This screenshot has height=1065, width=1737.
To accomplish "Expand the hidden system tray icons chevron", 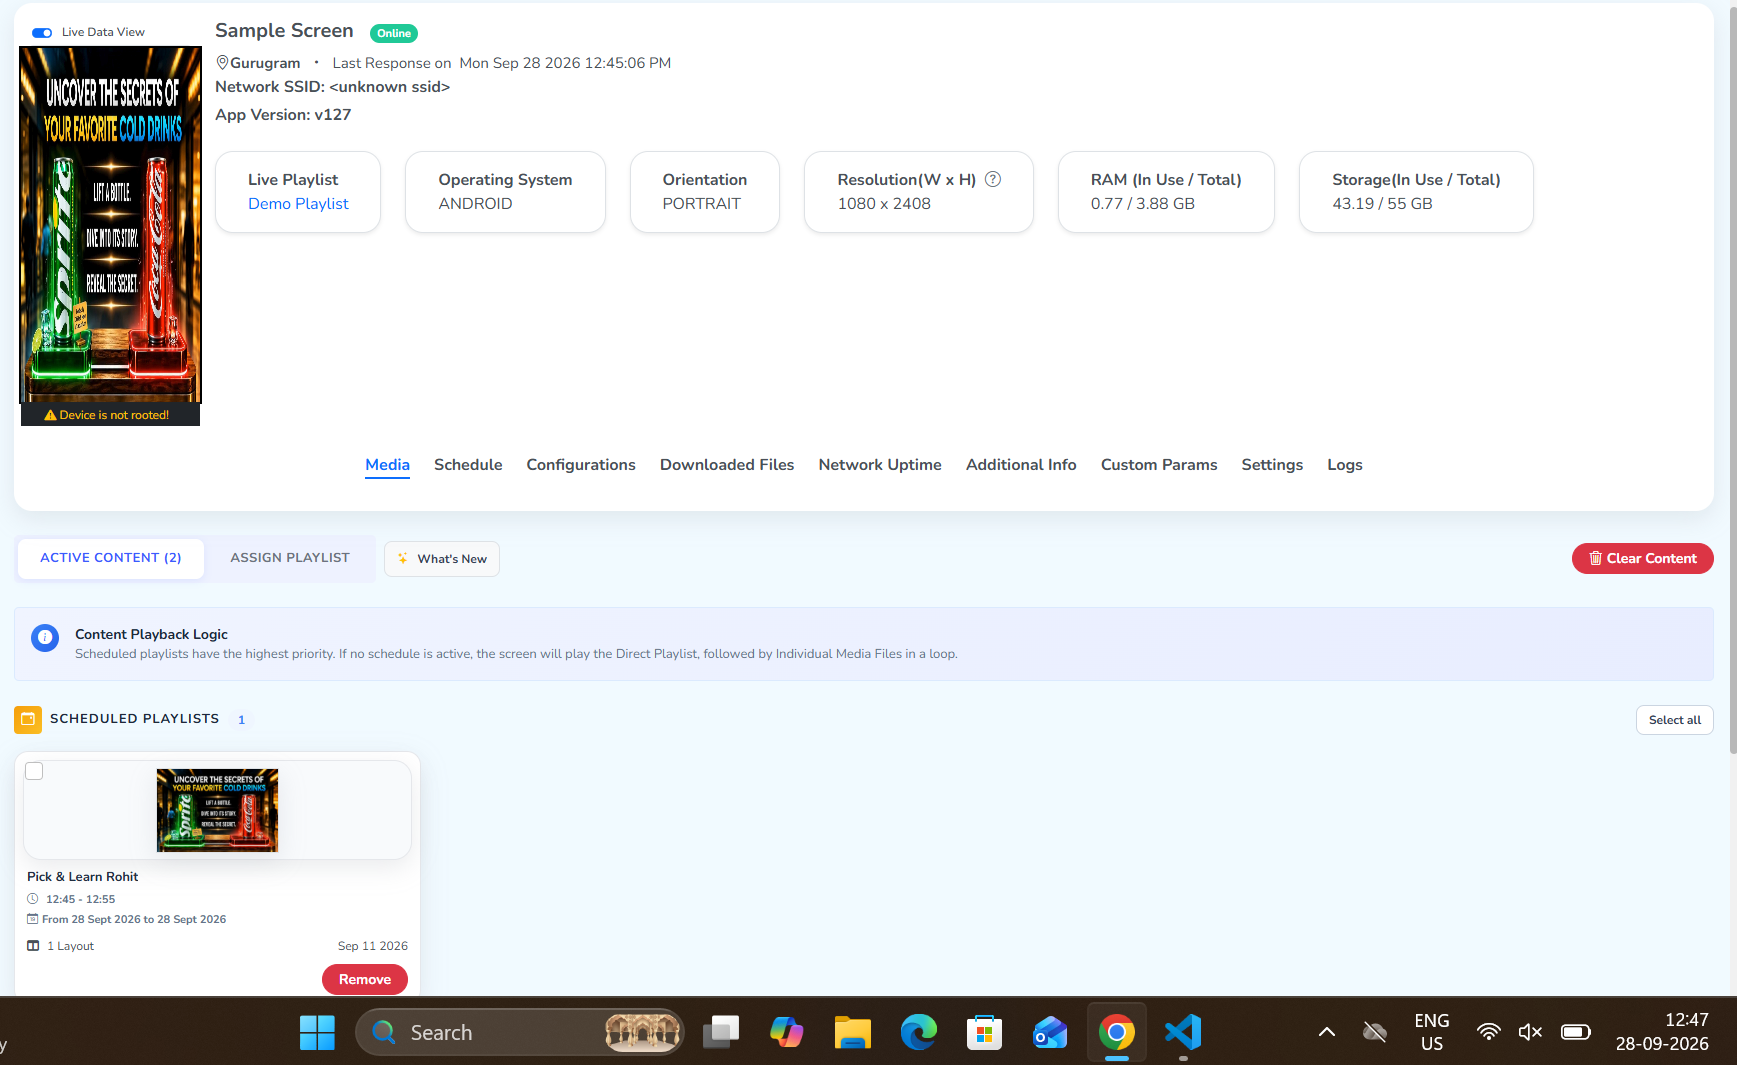I will tap(1326, 1032).
